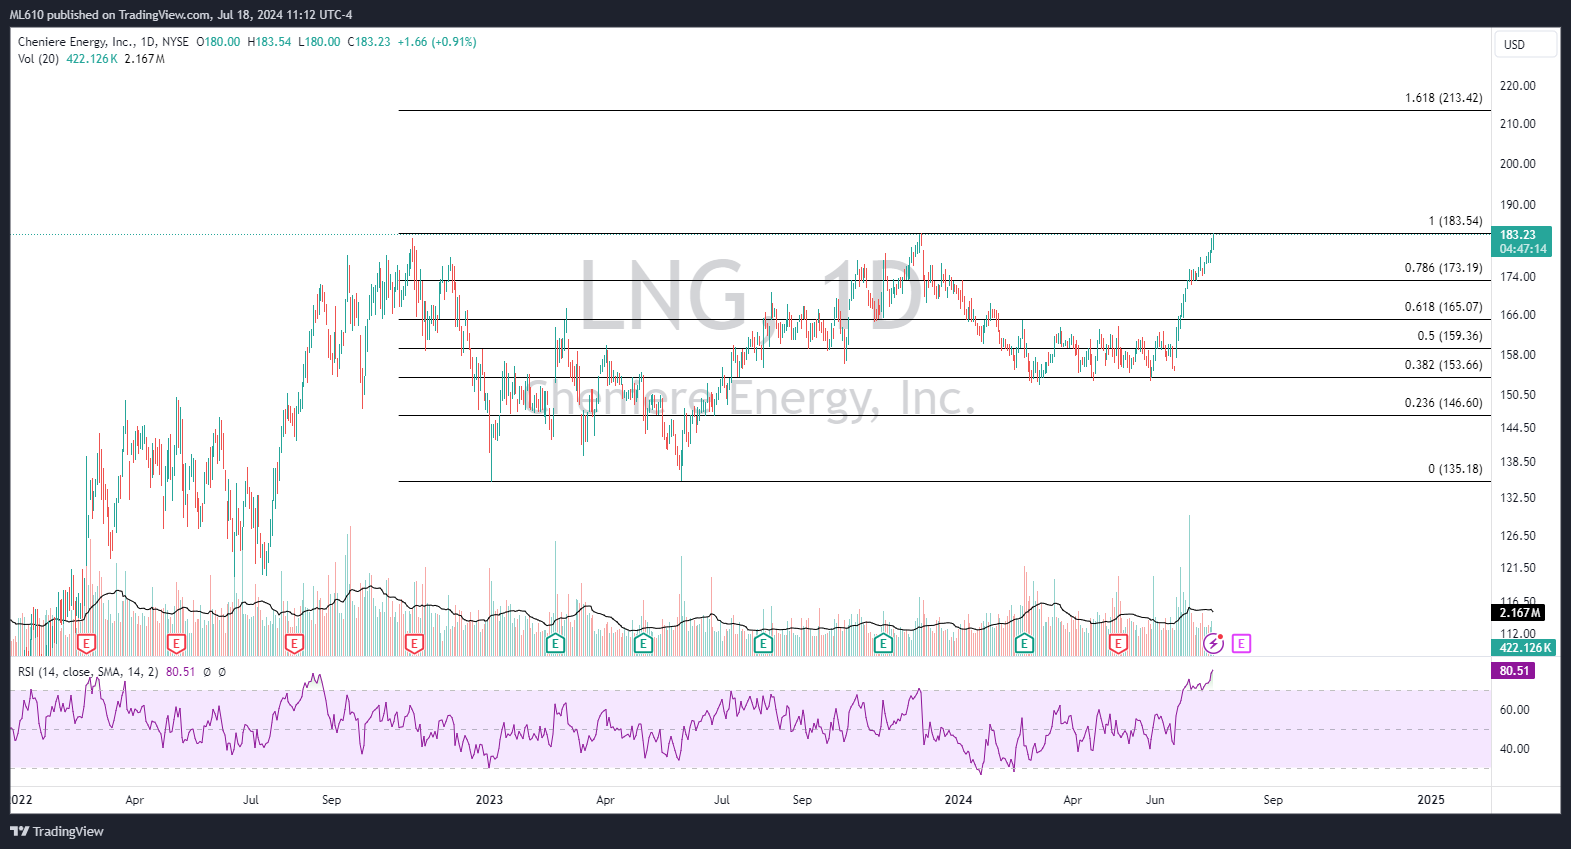
Task: Open the upcoming purple earnings marker
Action: [1241, 644]
